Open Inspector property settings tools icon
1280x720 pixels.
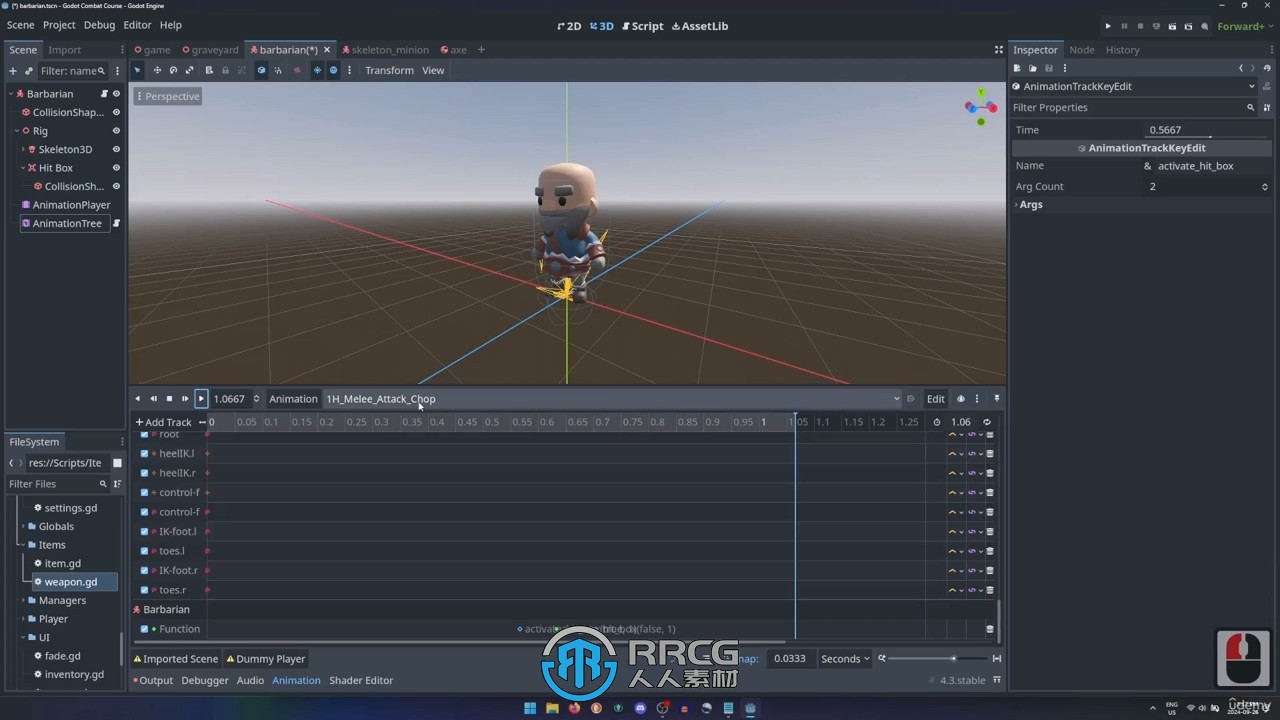[x=1267, y=107]
